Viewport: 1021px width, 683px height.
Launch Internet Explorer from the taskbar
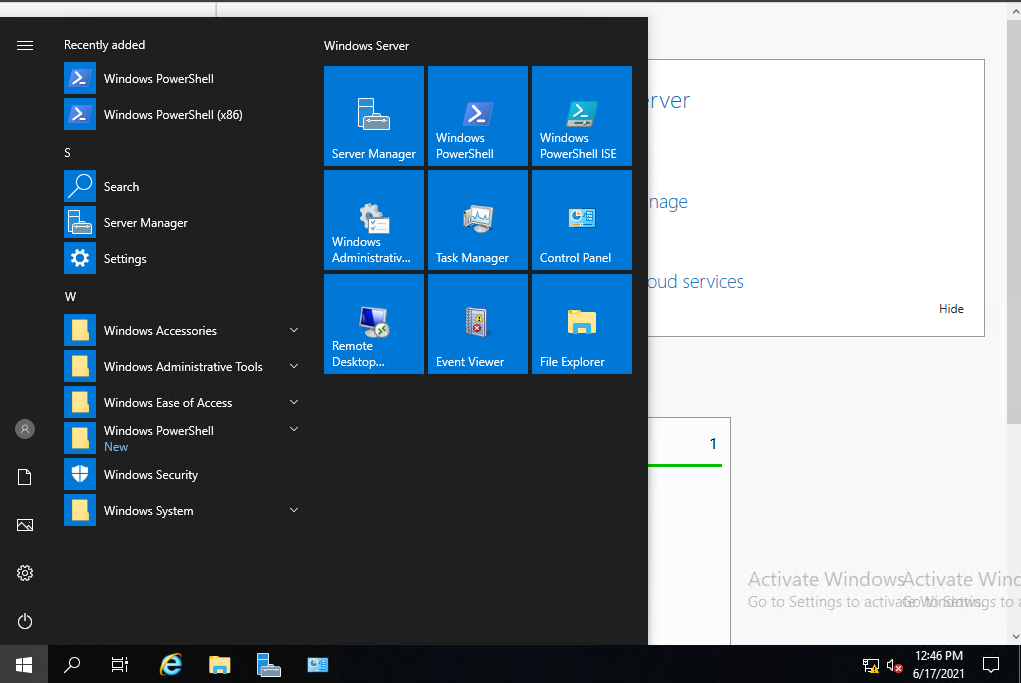point(171,664)
